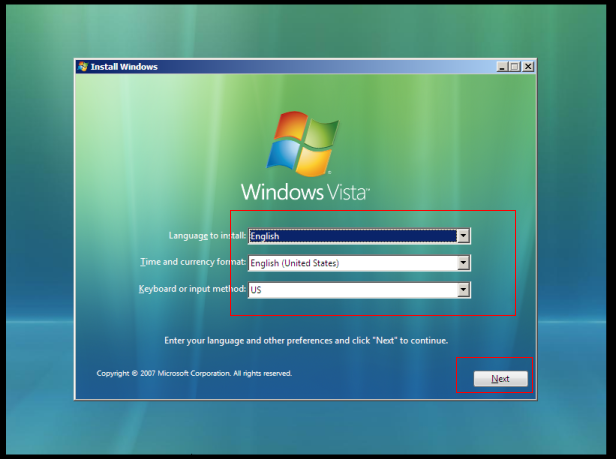
Task: Click the 'Language to install:' label
Action: click(207, 235)
